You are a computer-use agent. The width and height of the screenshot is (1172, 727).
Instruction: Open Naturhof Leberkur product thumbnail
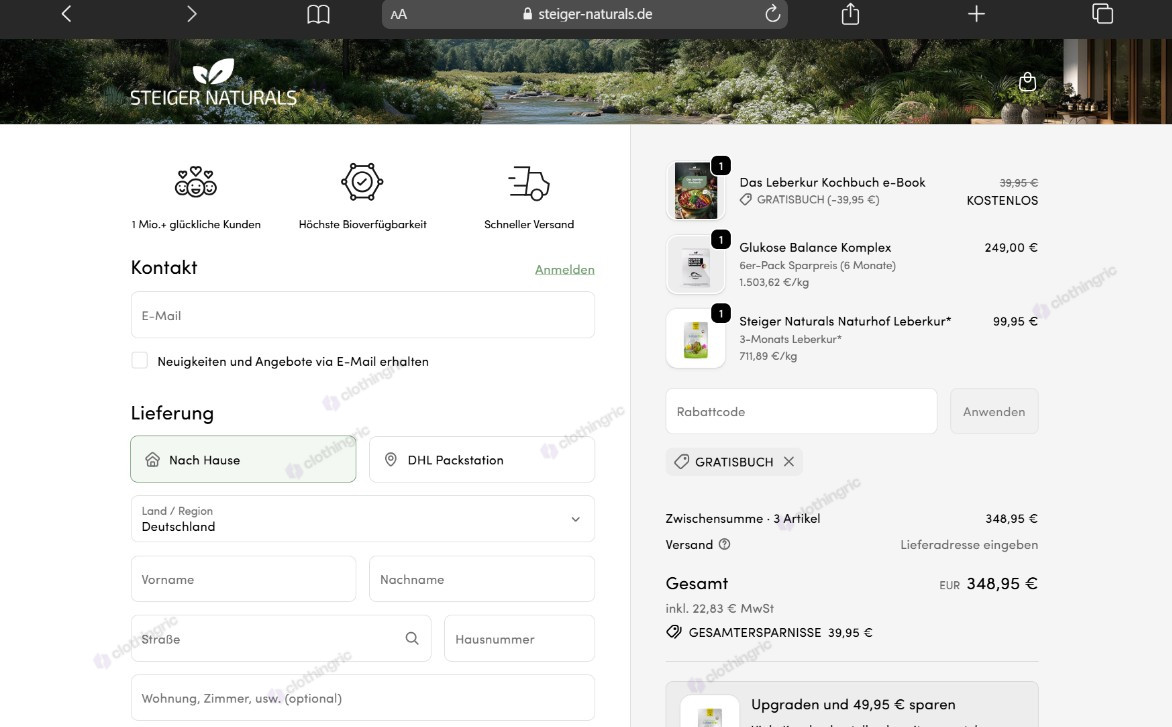point(696,338)
